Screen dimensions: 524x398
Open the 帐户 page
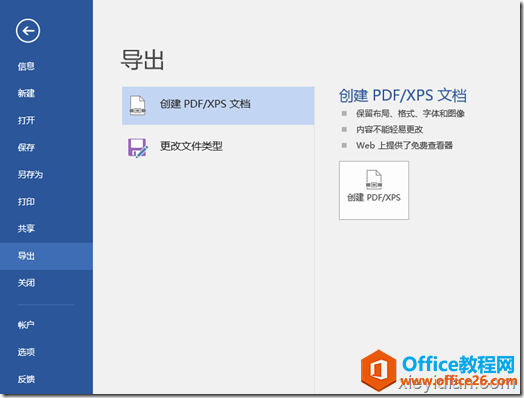click(46, 325)
